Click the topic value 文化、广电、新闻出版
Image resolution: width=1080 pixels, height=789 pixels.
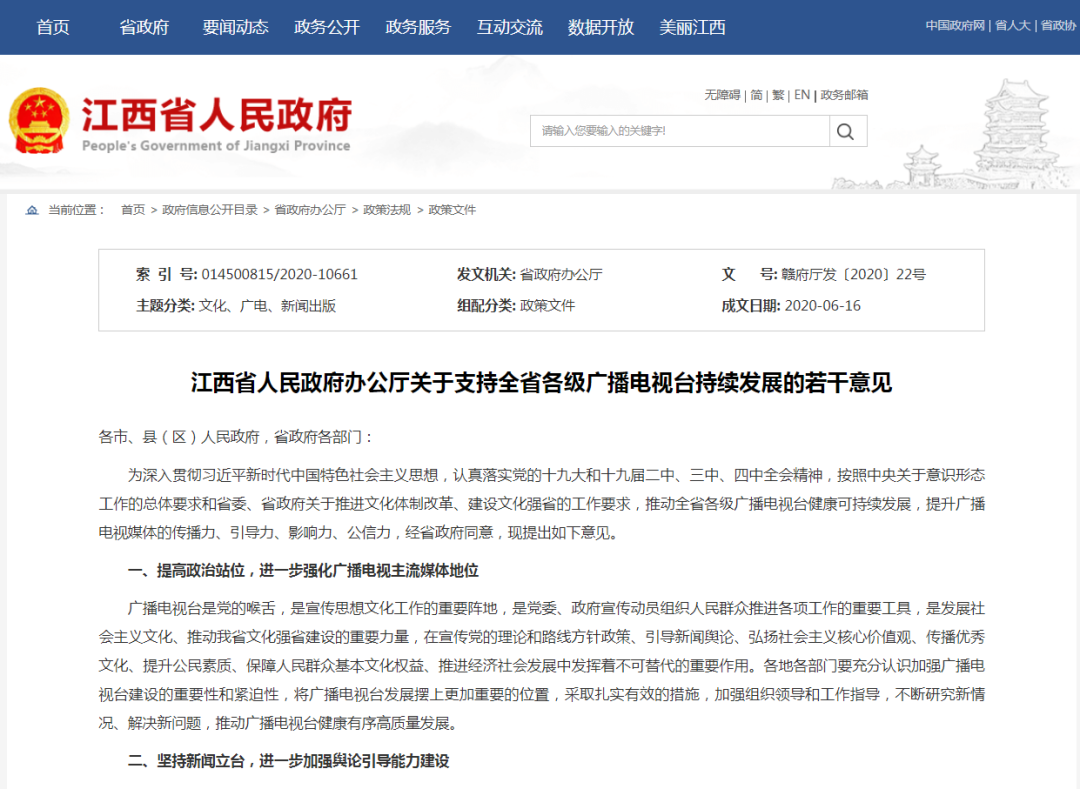pyautogui.click(x=267, y=306)
